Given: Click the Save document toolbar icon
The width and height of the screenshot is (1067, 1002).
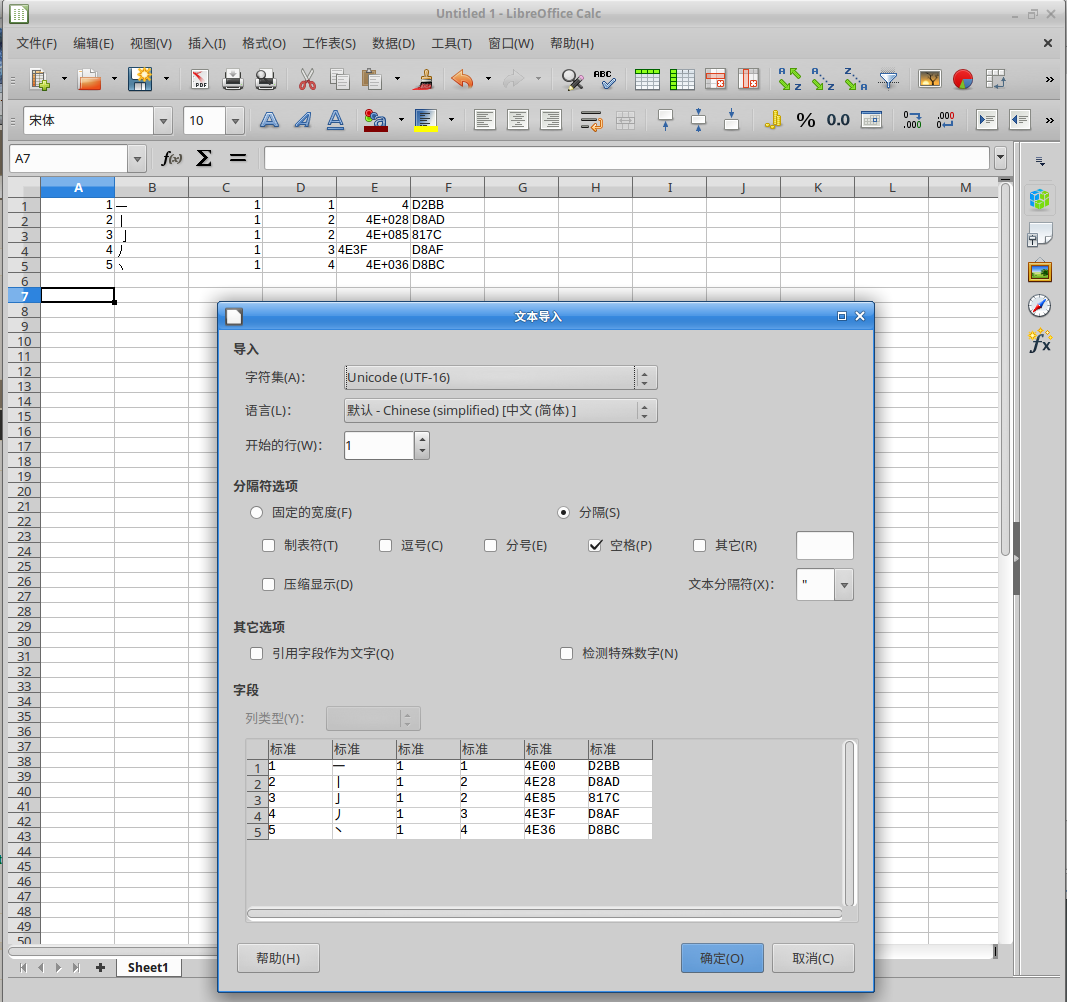Looking at the screenshot, I should pyautogui.click(x=140, y=79).
